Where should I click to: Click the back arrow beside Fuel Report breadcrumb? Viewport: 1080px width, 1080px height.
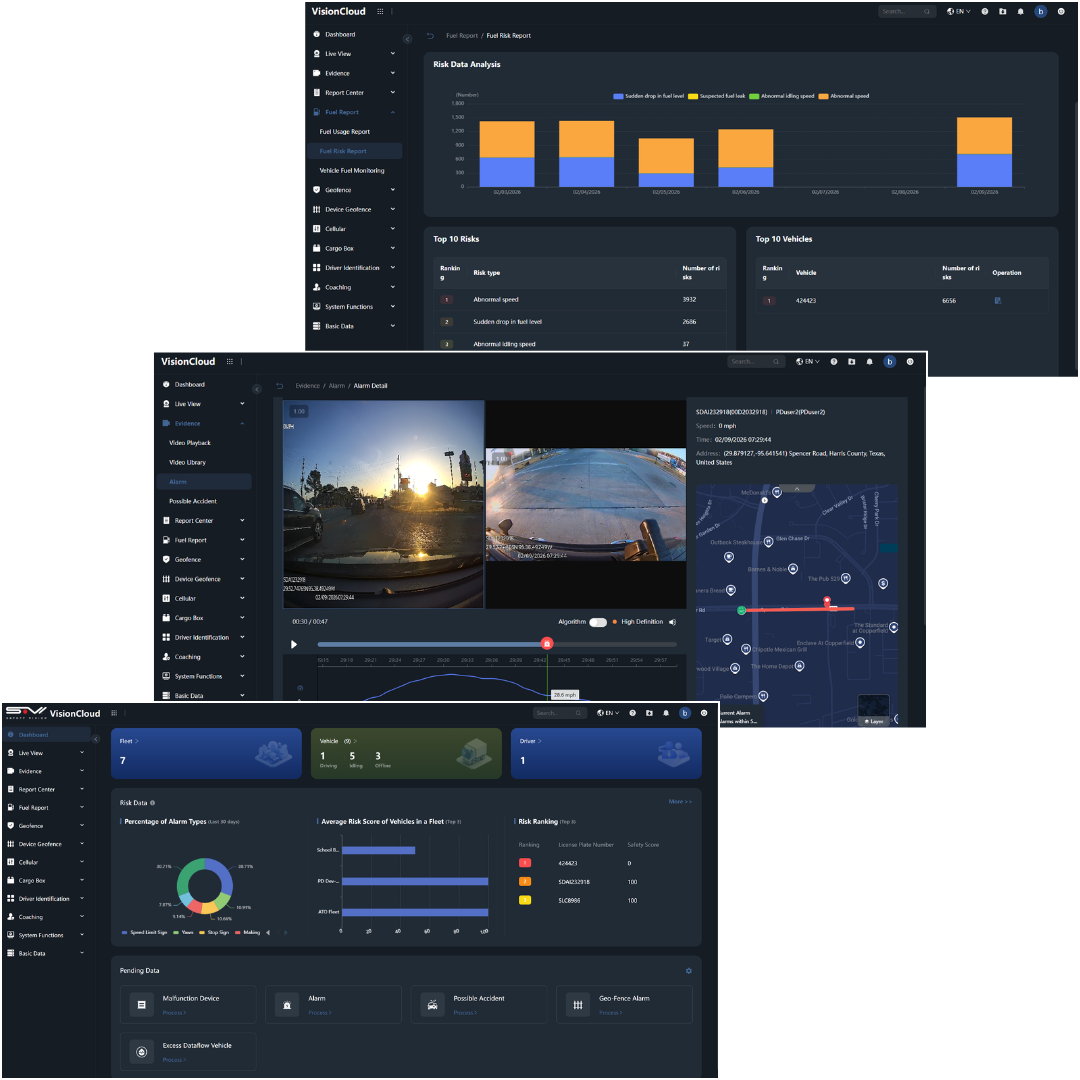click(x=430, y=36)
